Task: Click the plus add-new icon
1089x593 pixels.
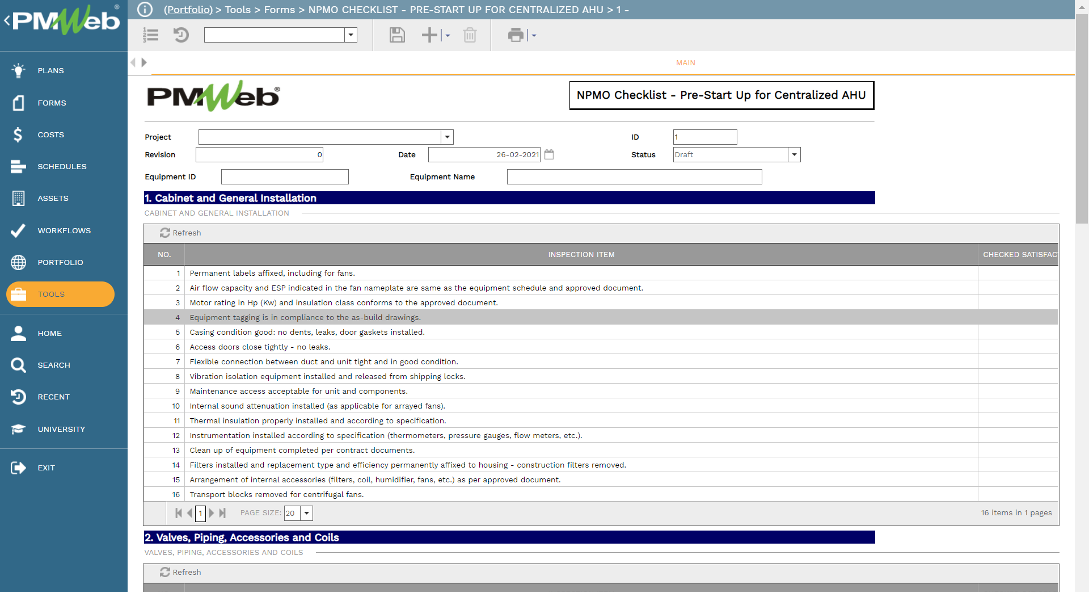Action: point(430,35)
